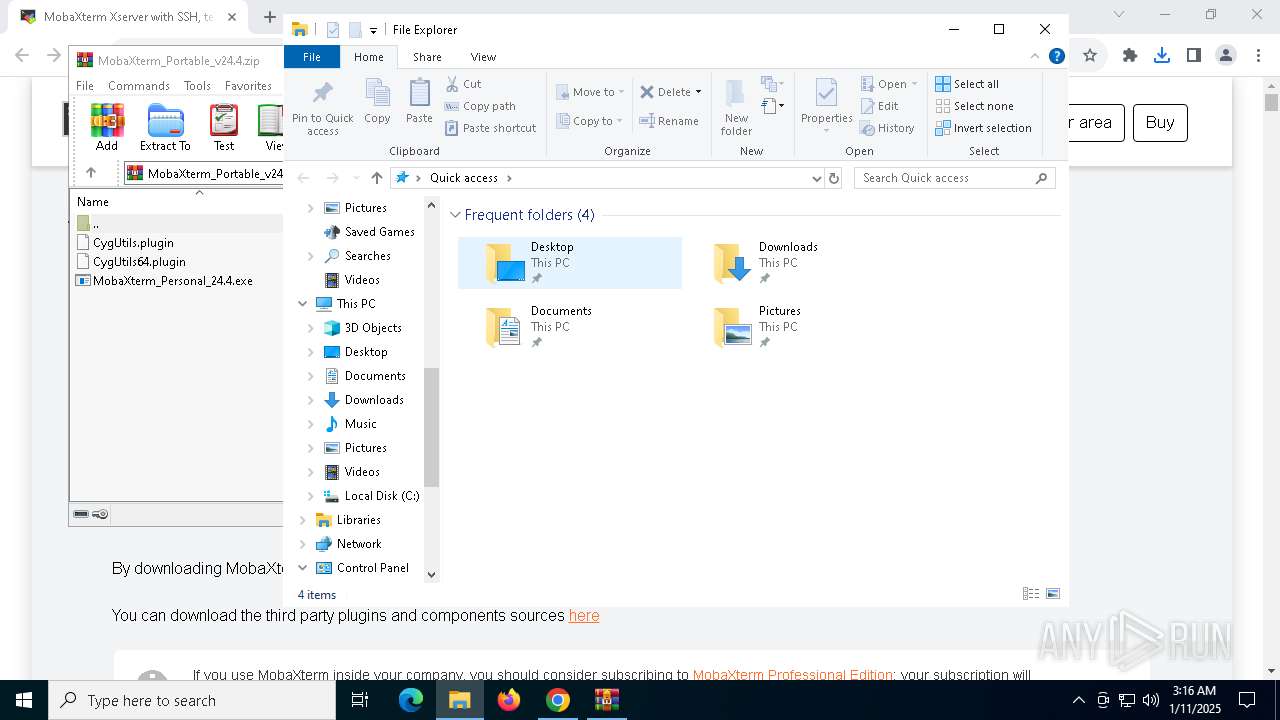
Task: Select the Downloads frequent folder
Action: point(798,263)
